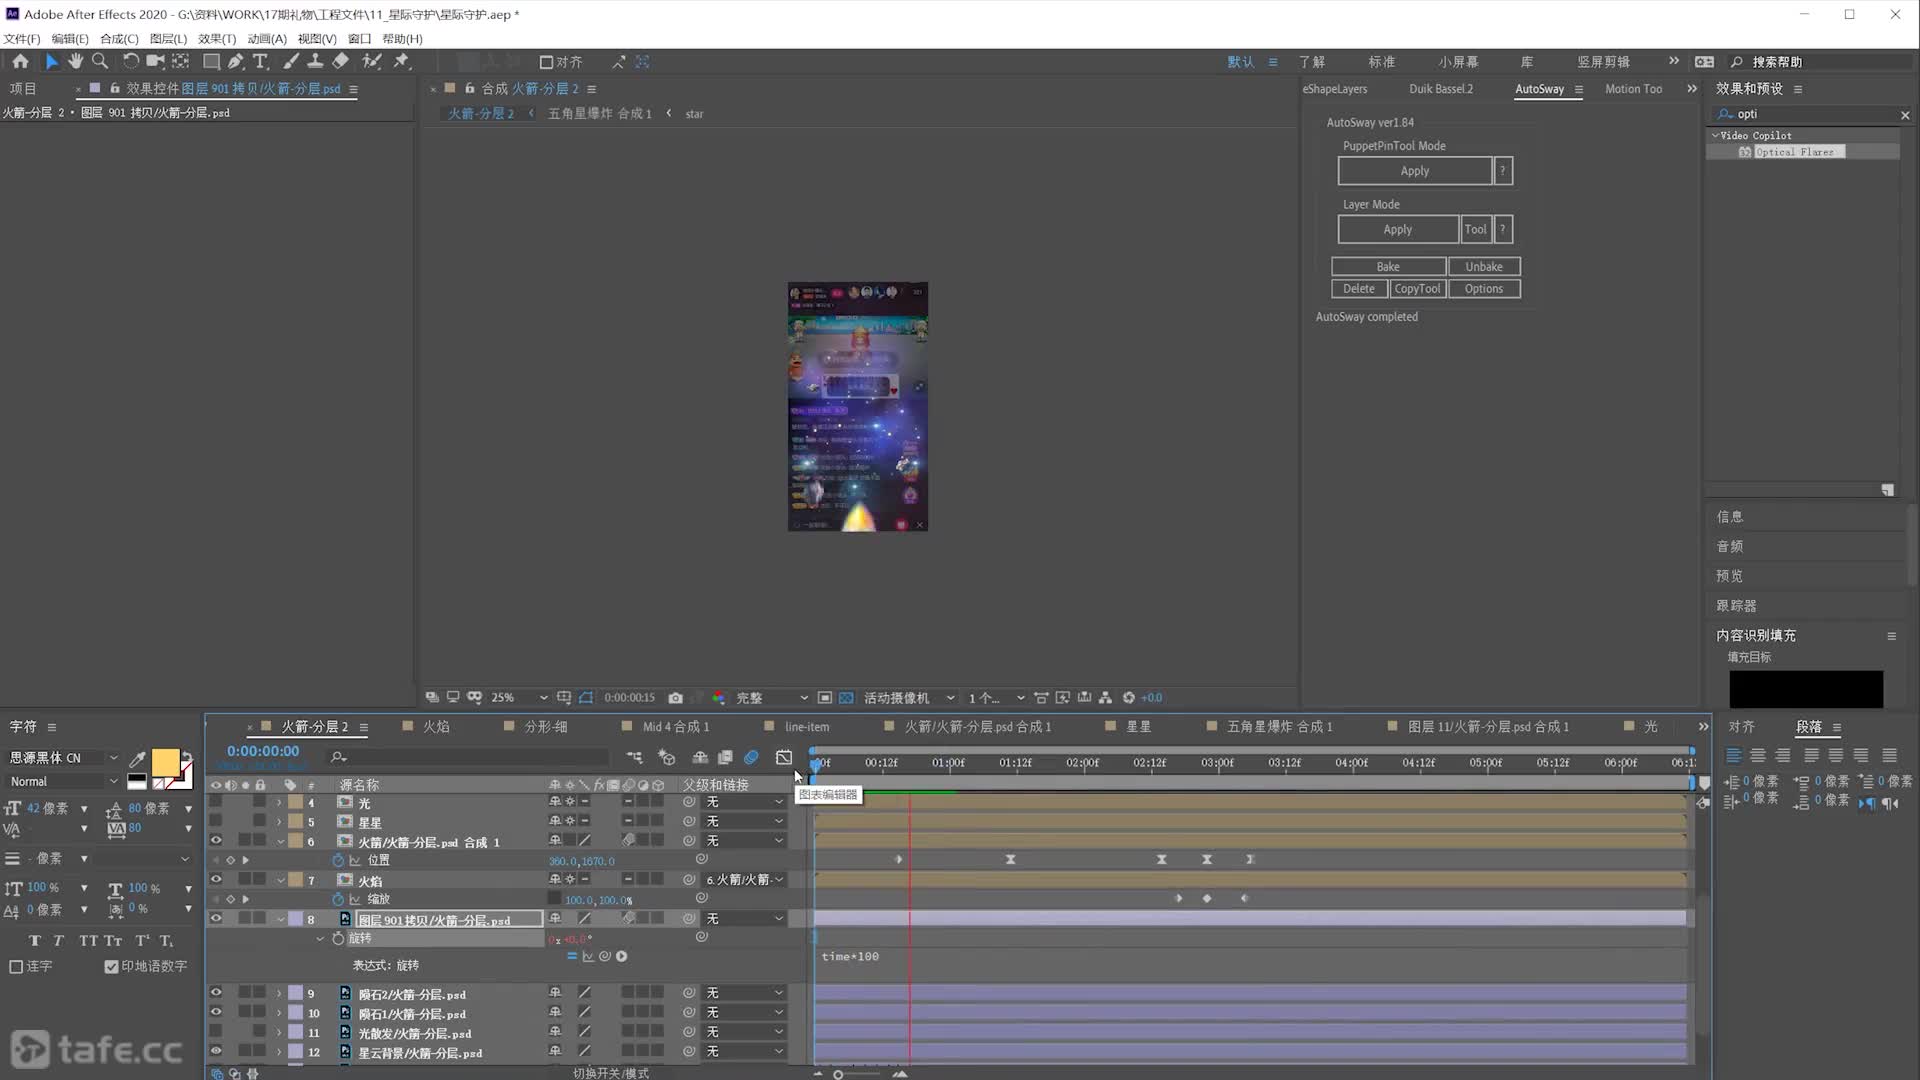The height and width of the screenshot is (1080, 1920).
Task: Click the eyedropper in the Character panel
Action: pos(137,759)
